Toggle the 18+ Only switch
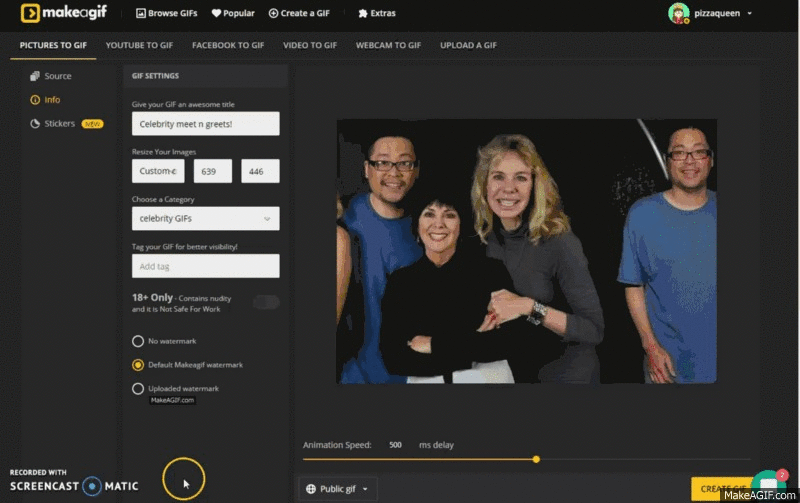Viewport: 800px width, 503px height. click(x=266, y=302)
